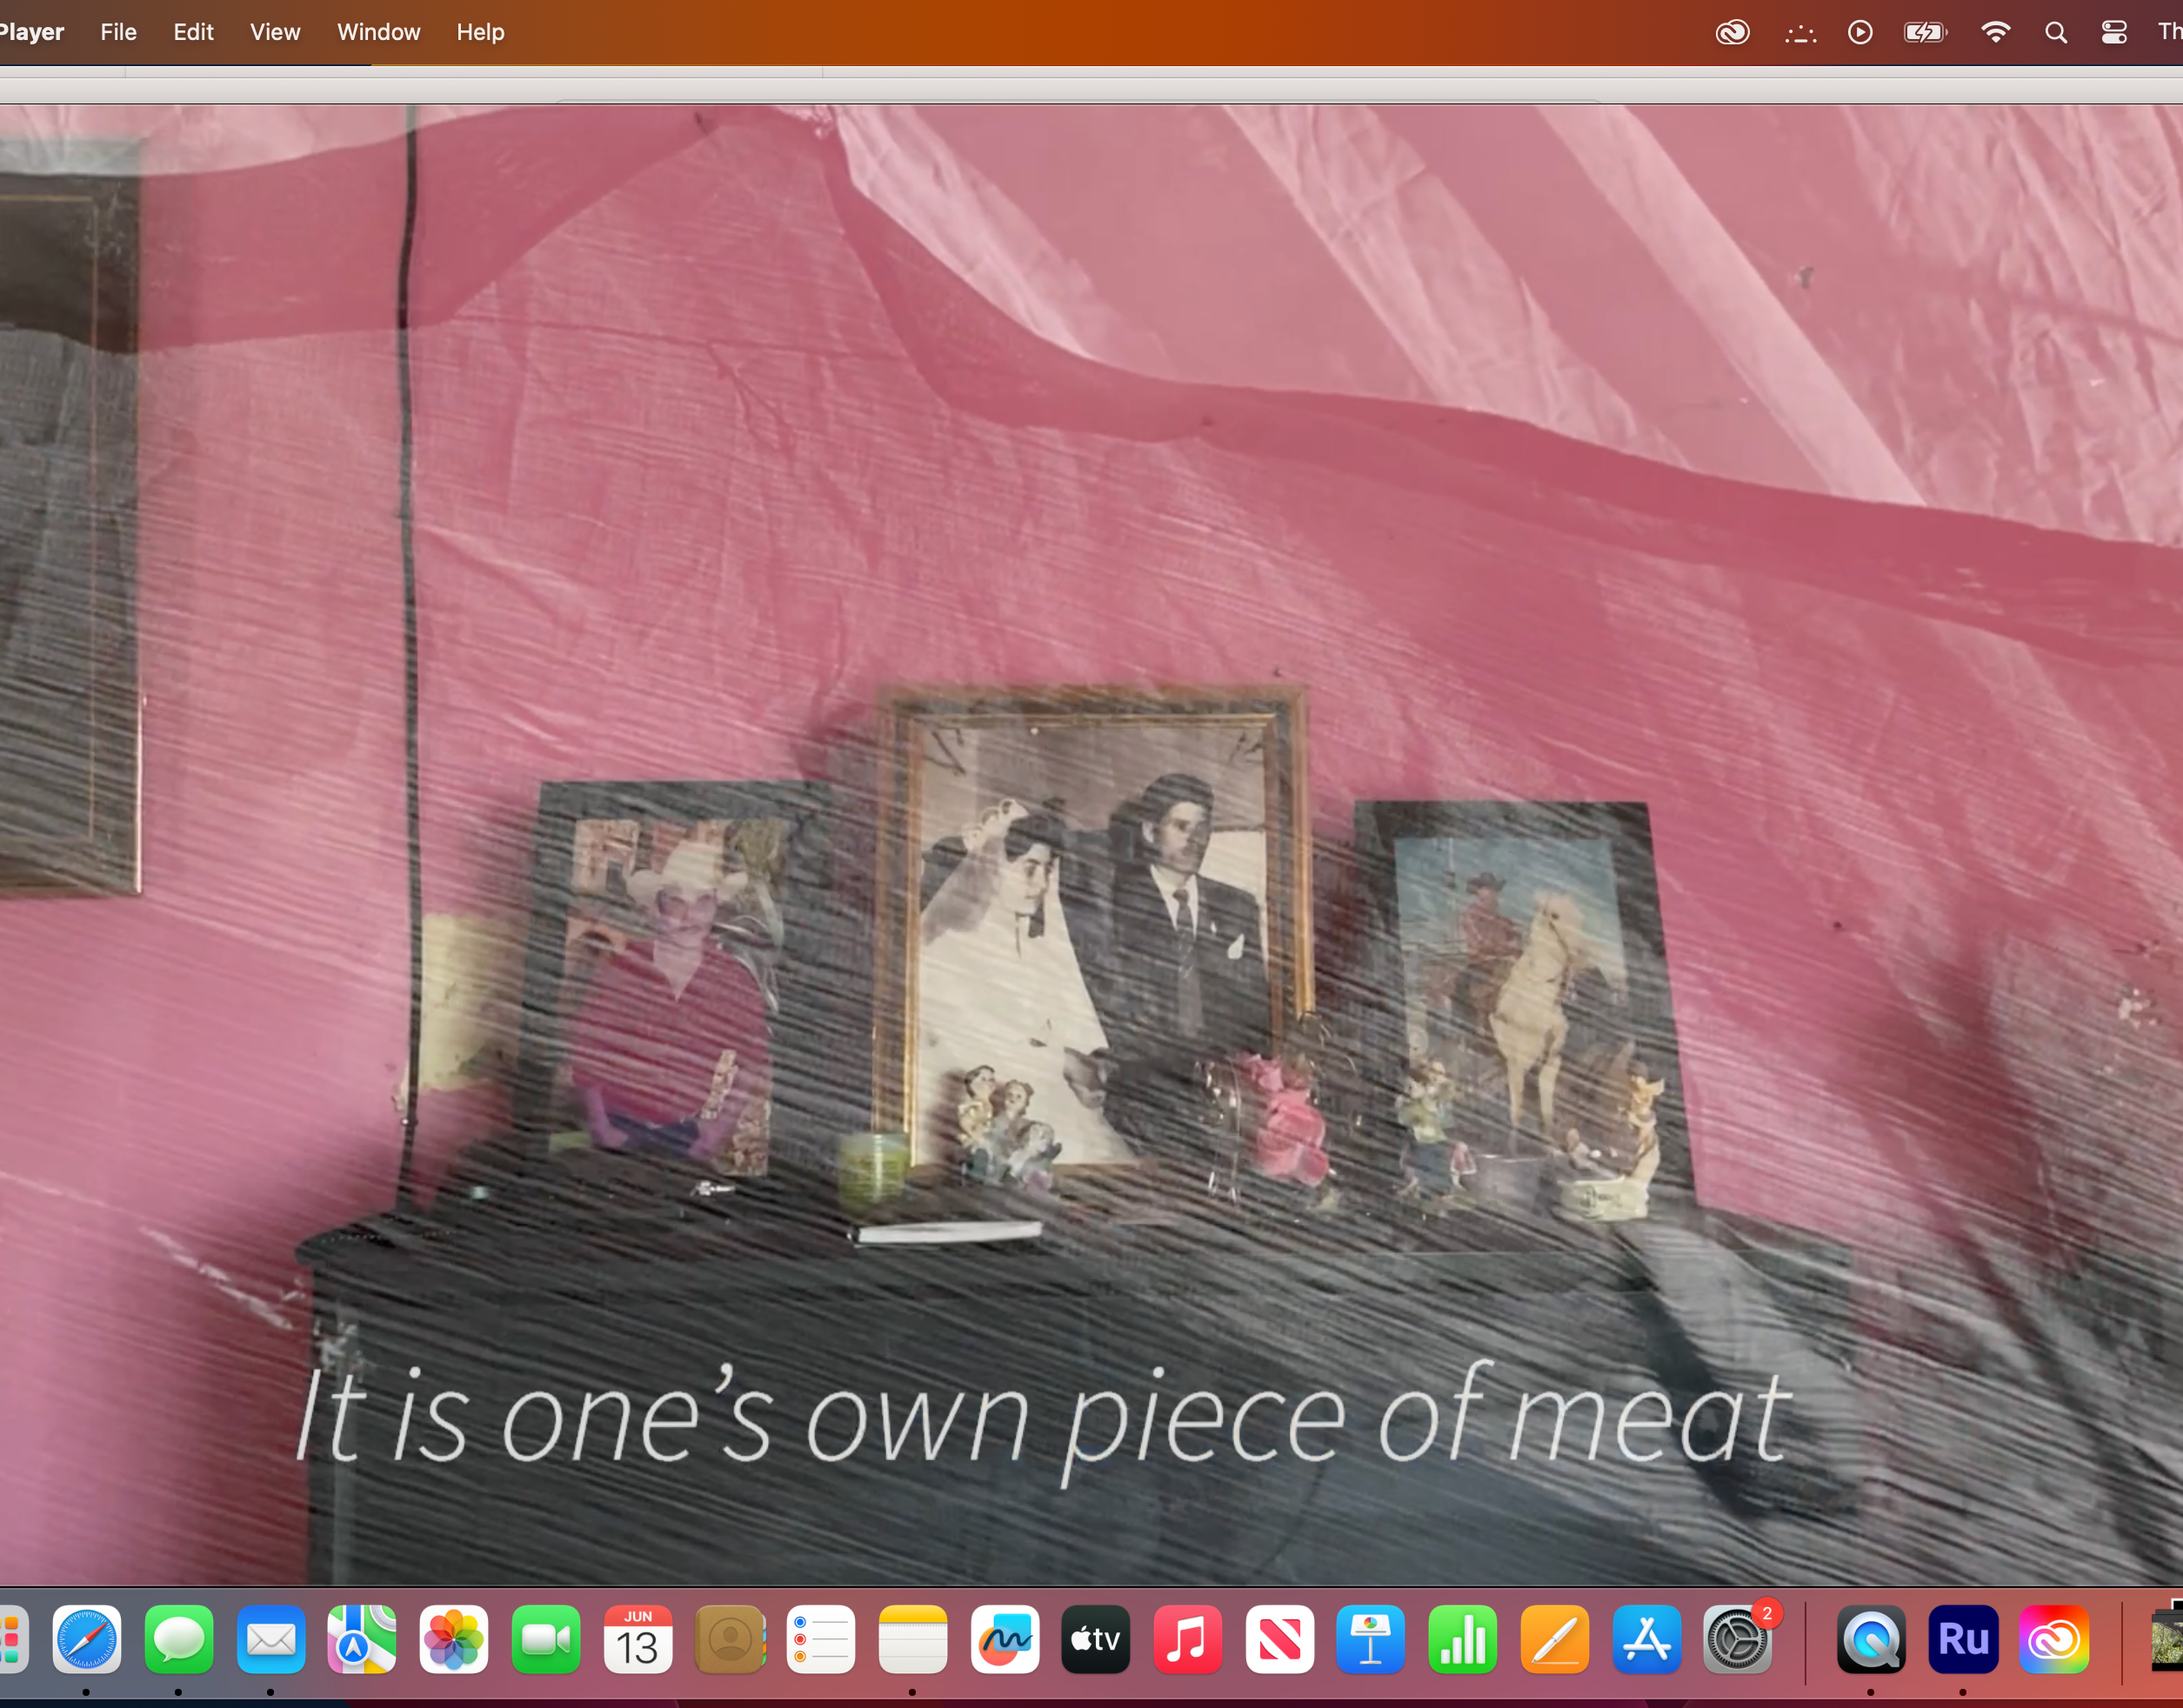Click Wi-Fi status menu icon
Viewport: 2183px width, 1708px height.
[1995, 32]
